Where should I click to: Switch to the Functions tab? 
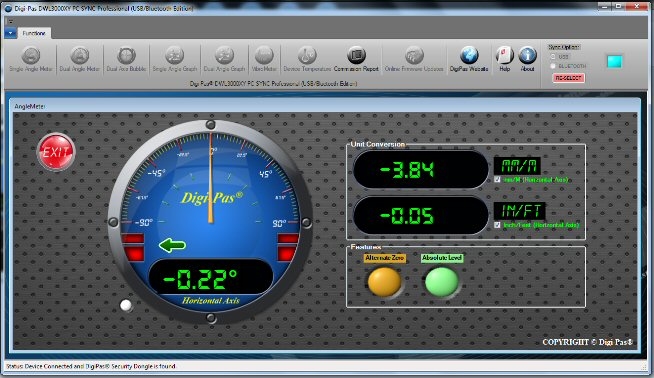click(x=34, y=33)
